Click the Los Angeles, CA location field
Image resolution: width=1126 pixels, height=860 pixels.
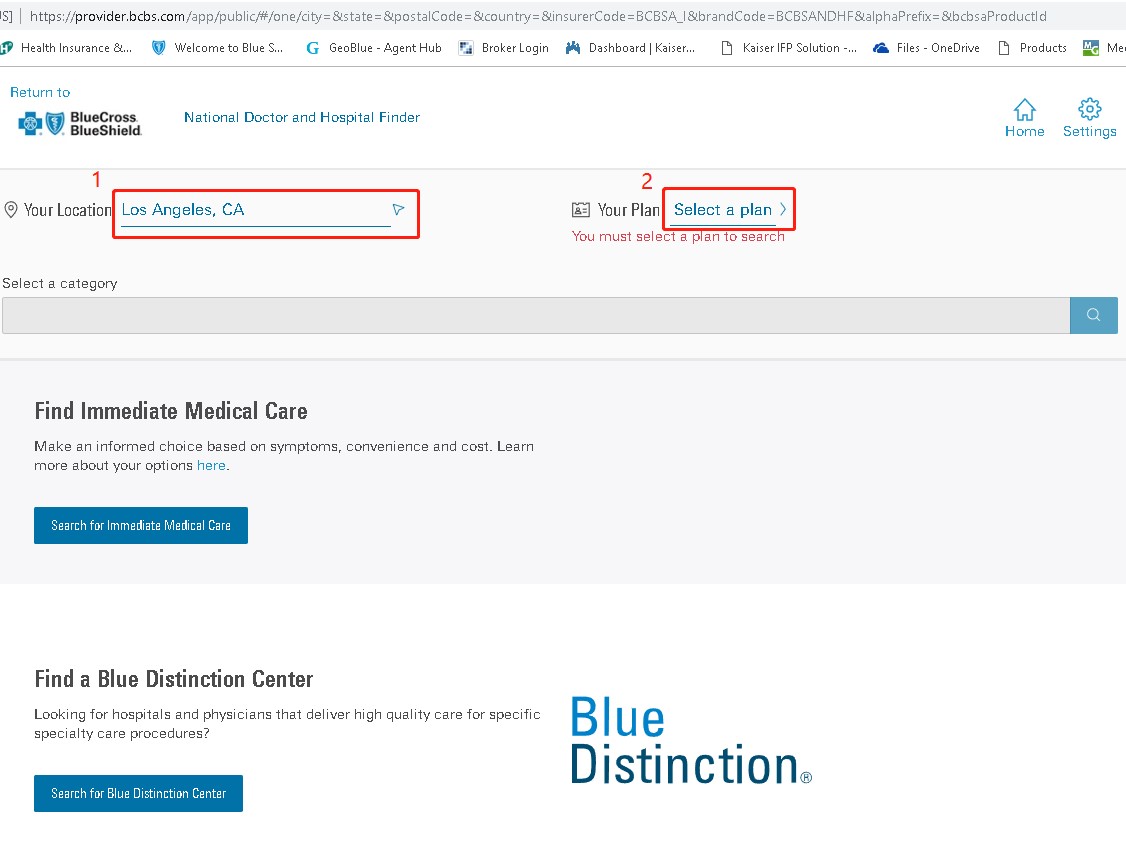tap(255, 210)
